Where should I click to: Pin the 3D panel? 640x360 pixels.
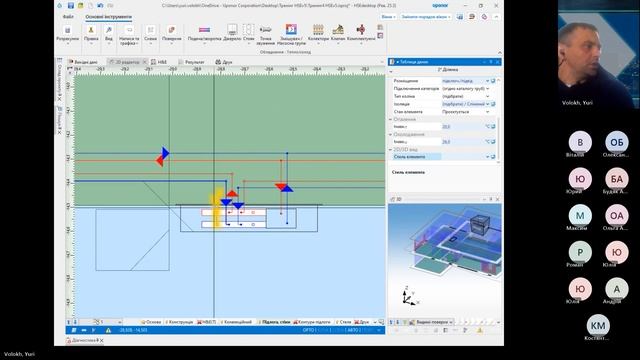(491, 199)
